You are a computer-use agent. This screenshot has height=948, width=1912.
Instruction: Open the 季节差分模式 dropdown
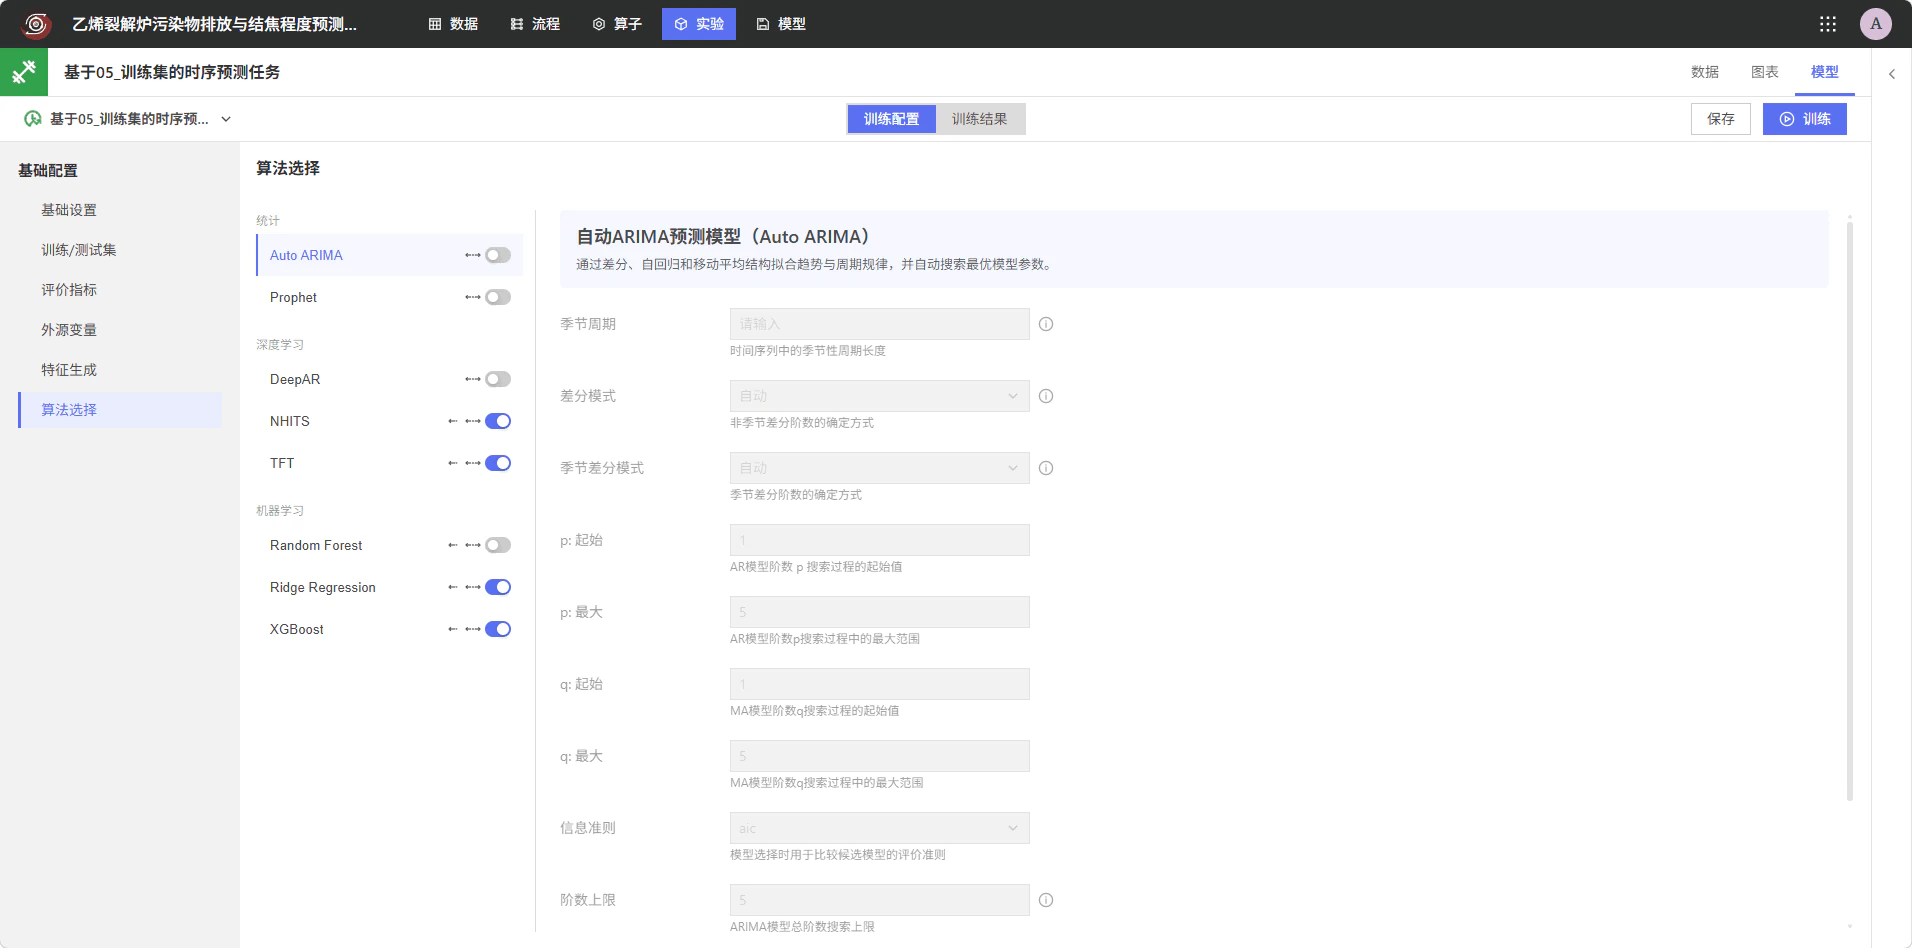880,468
